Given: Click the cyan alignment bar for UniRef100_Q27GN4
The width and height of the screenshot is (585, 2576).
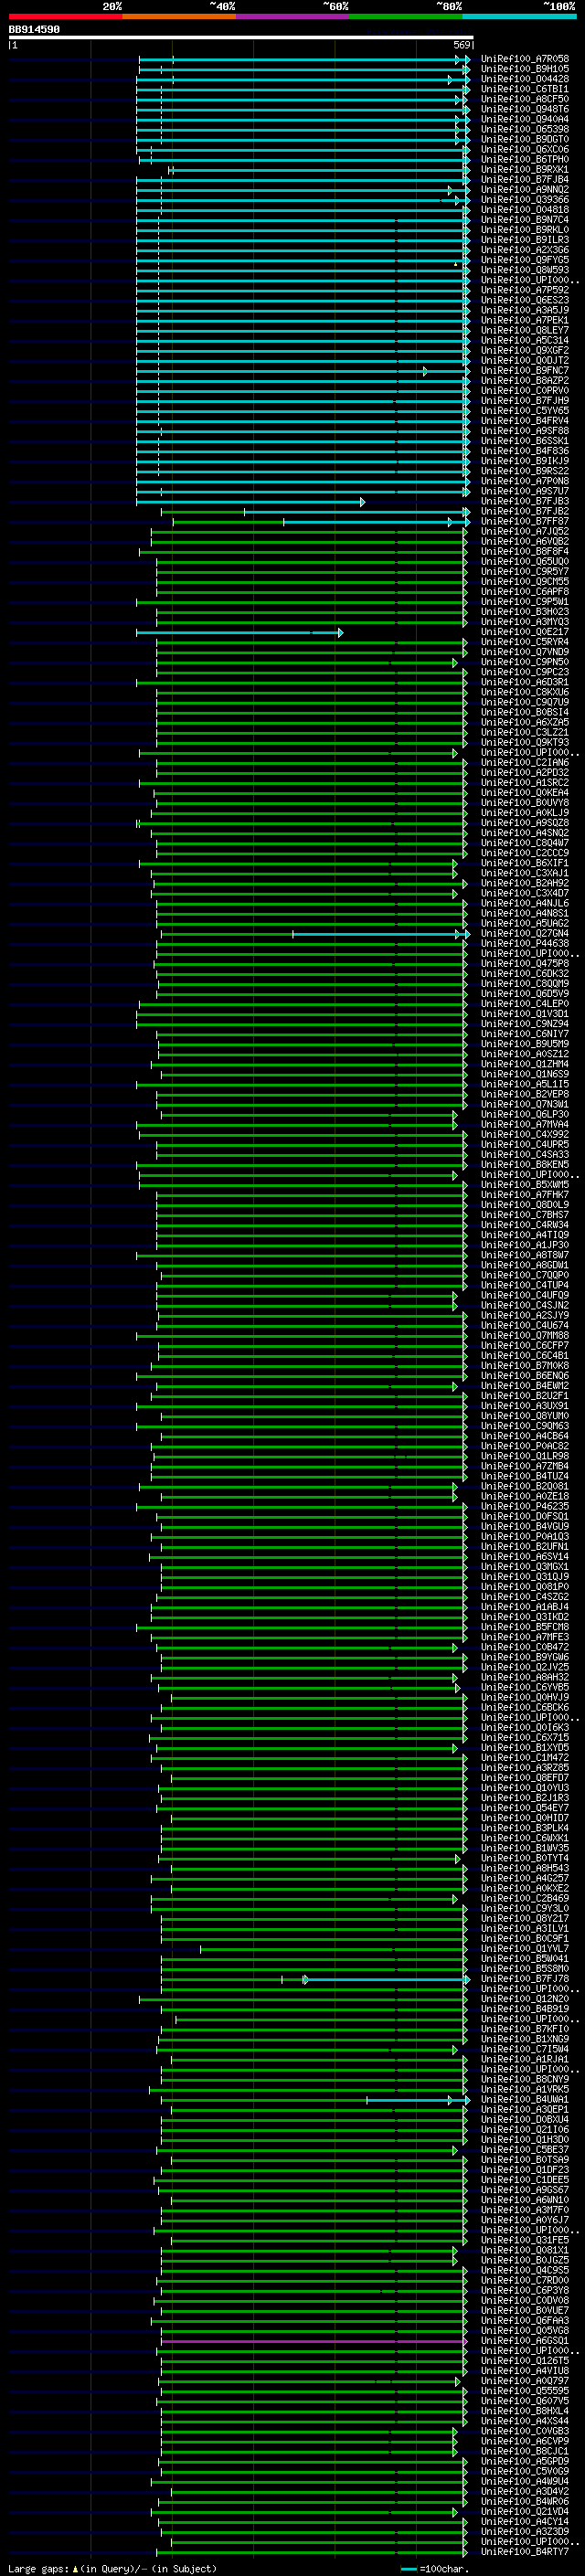Looking at the screenshot, I should [x=380, y=934].
